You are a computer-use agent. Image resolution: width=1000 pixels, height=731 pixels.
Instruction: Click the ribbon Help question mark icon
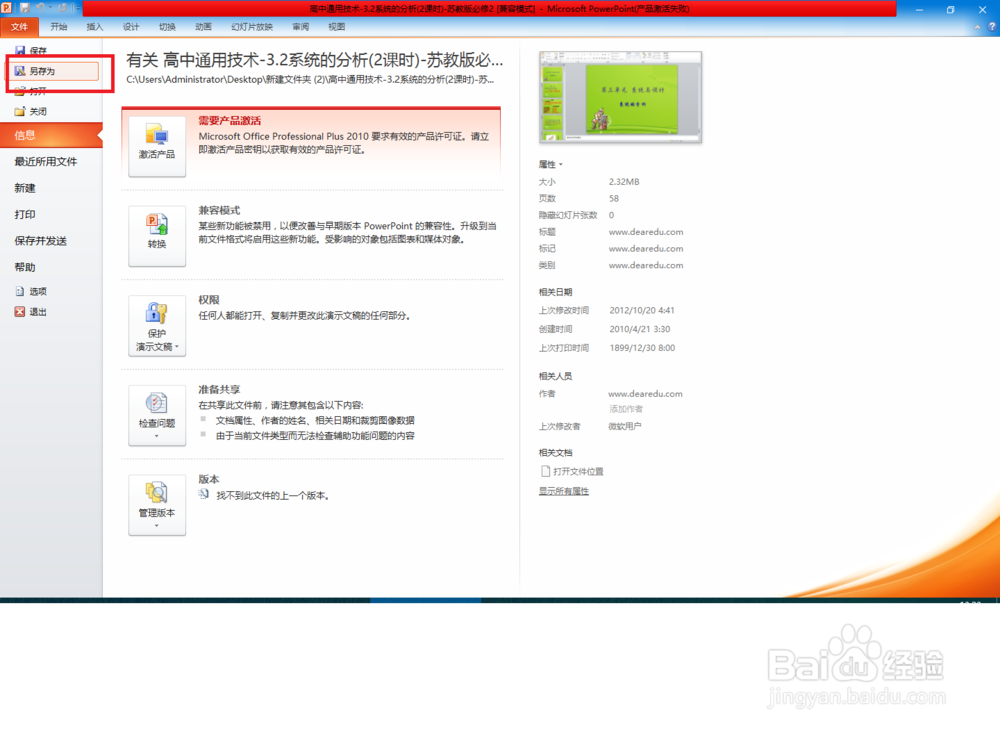coord(992,27)
